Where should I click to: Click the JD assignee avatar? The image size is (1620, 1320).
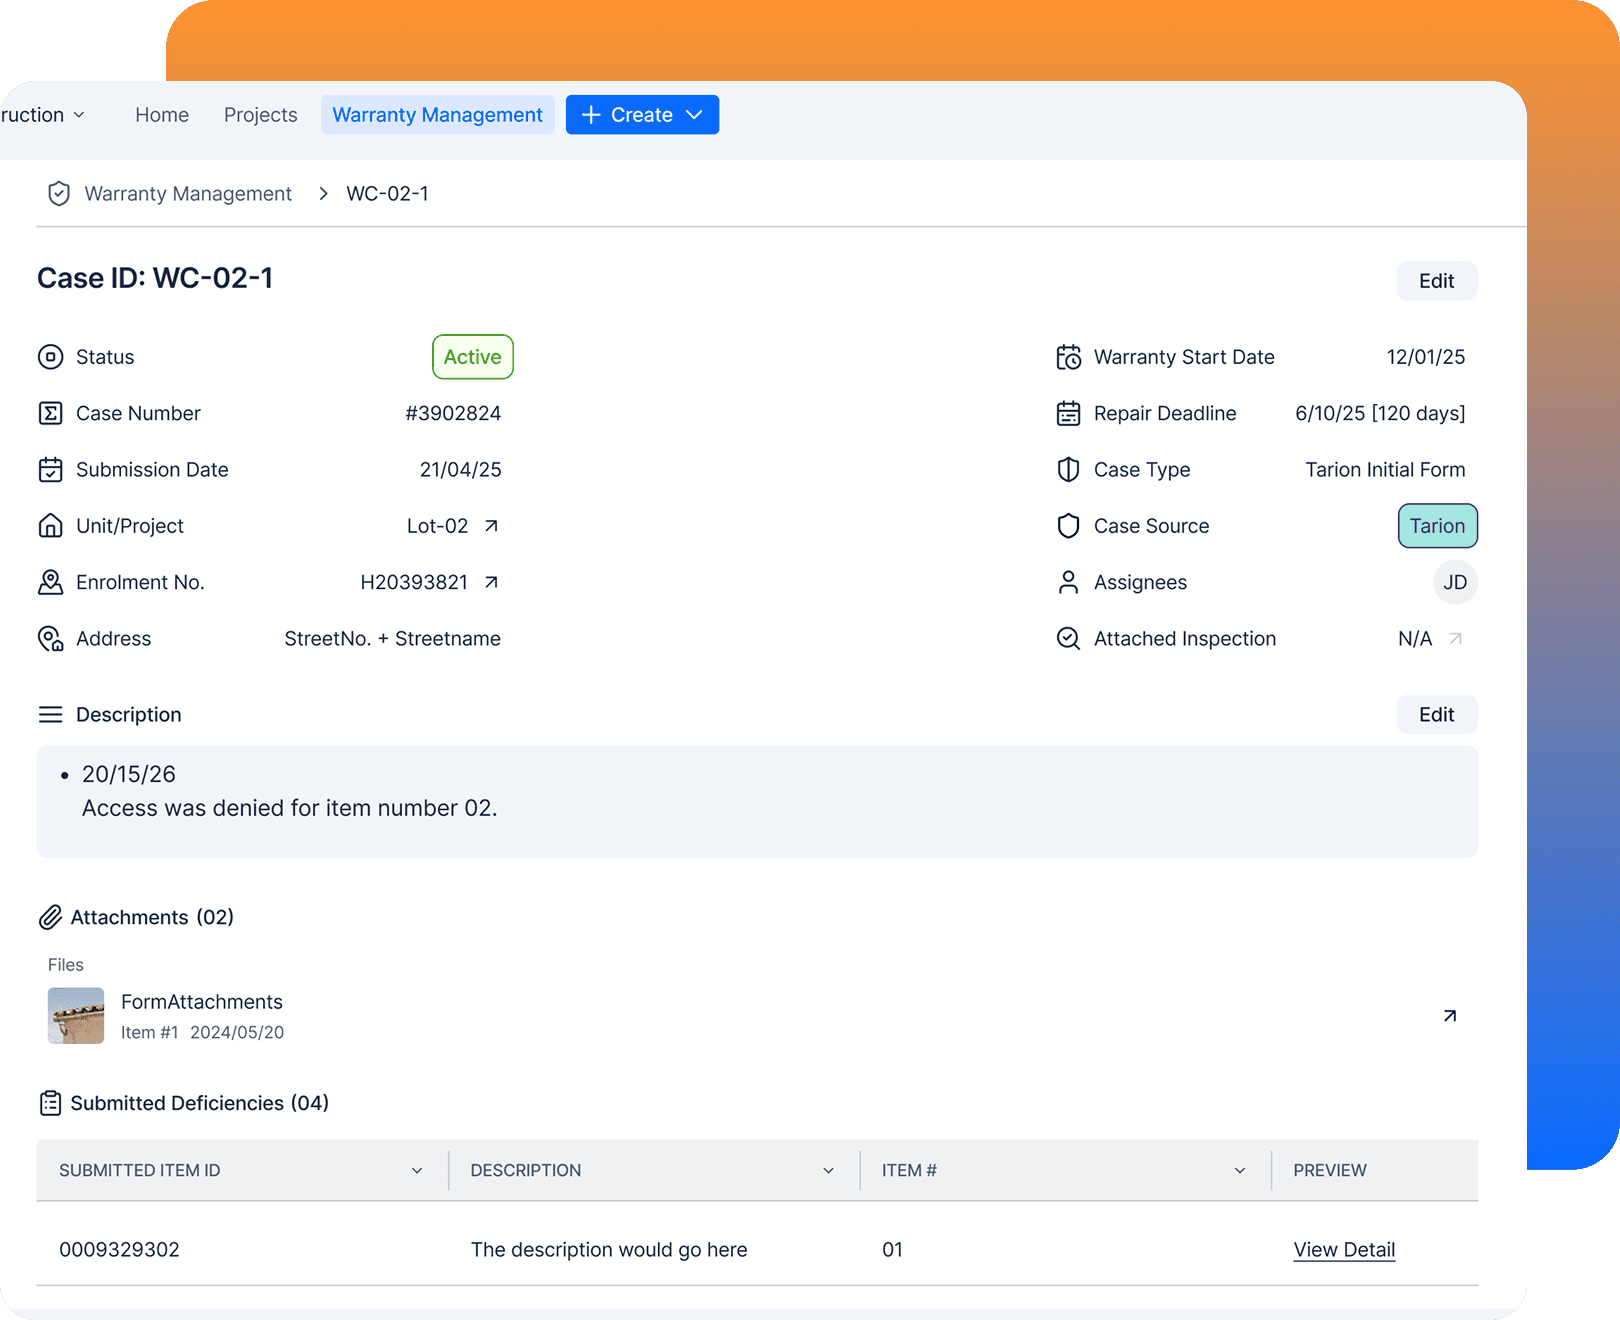(1455, 582)
